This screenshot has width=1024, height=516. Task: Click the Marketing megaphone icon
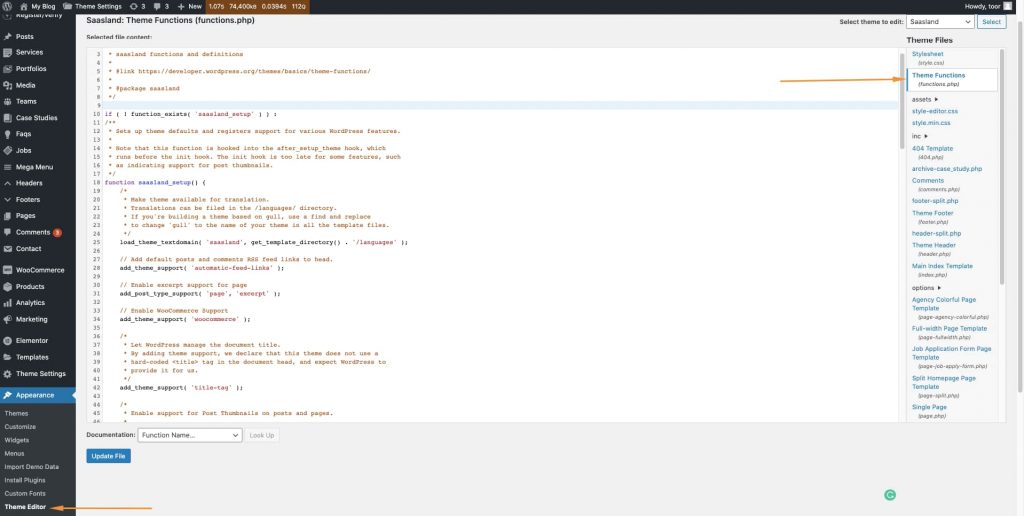coord(8,319)
